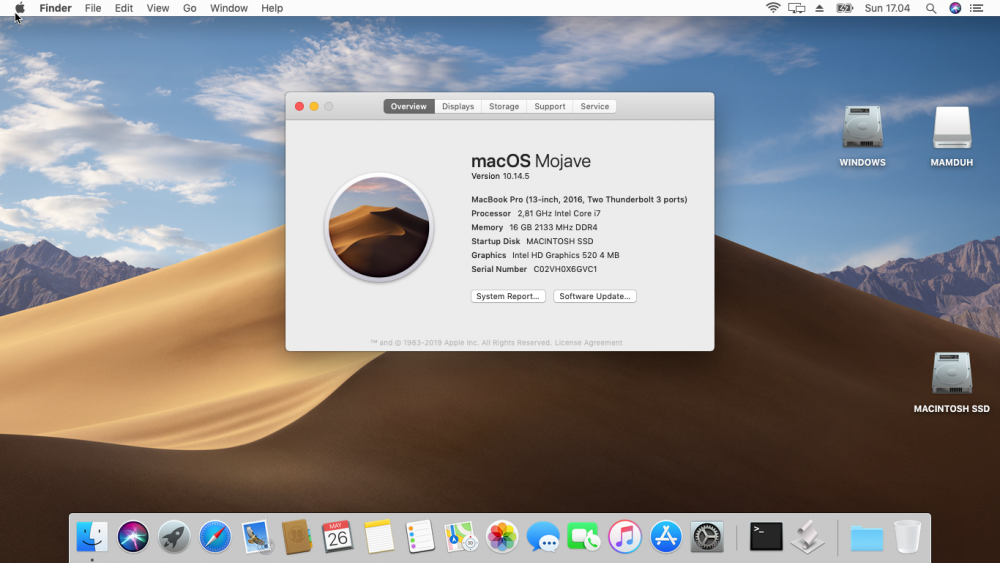The height and width of the screenshot is (563, 1000).
Task: Open Photos app in the Dock
Action: [502, 537]
